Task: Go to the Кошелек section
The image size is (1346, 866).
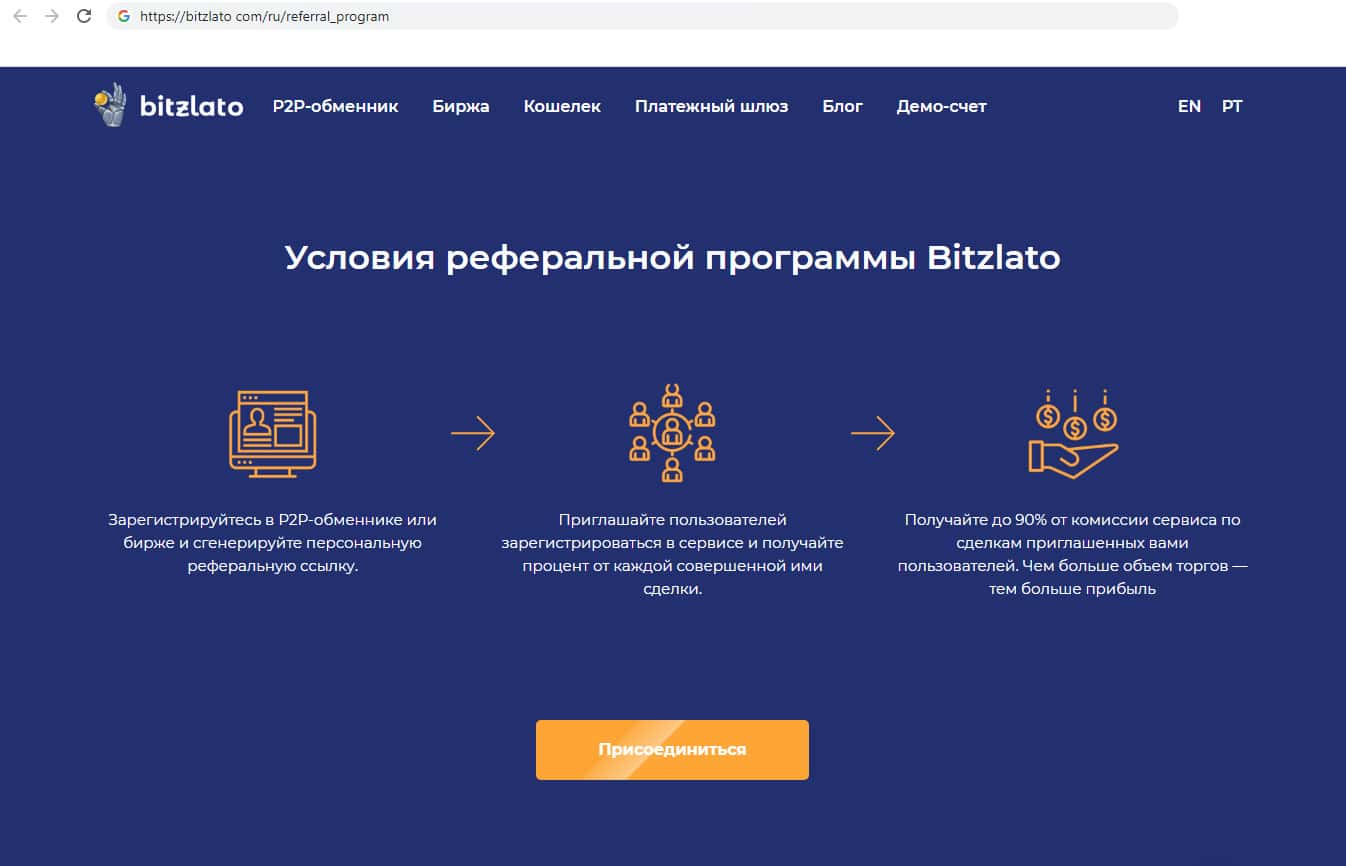Action: pyautogui.click(x=562, y=106)
